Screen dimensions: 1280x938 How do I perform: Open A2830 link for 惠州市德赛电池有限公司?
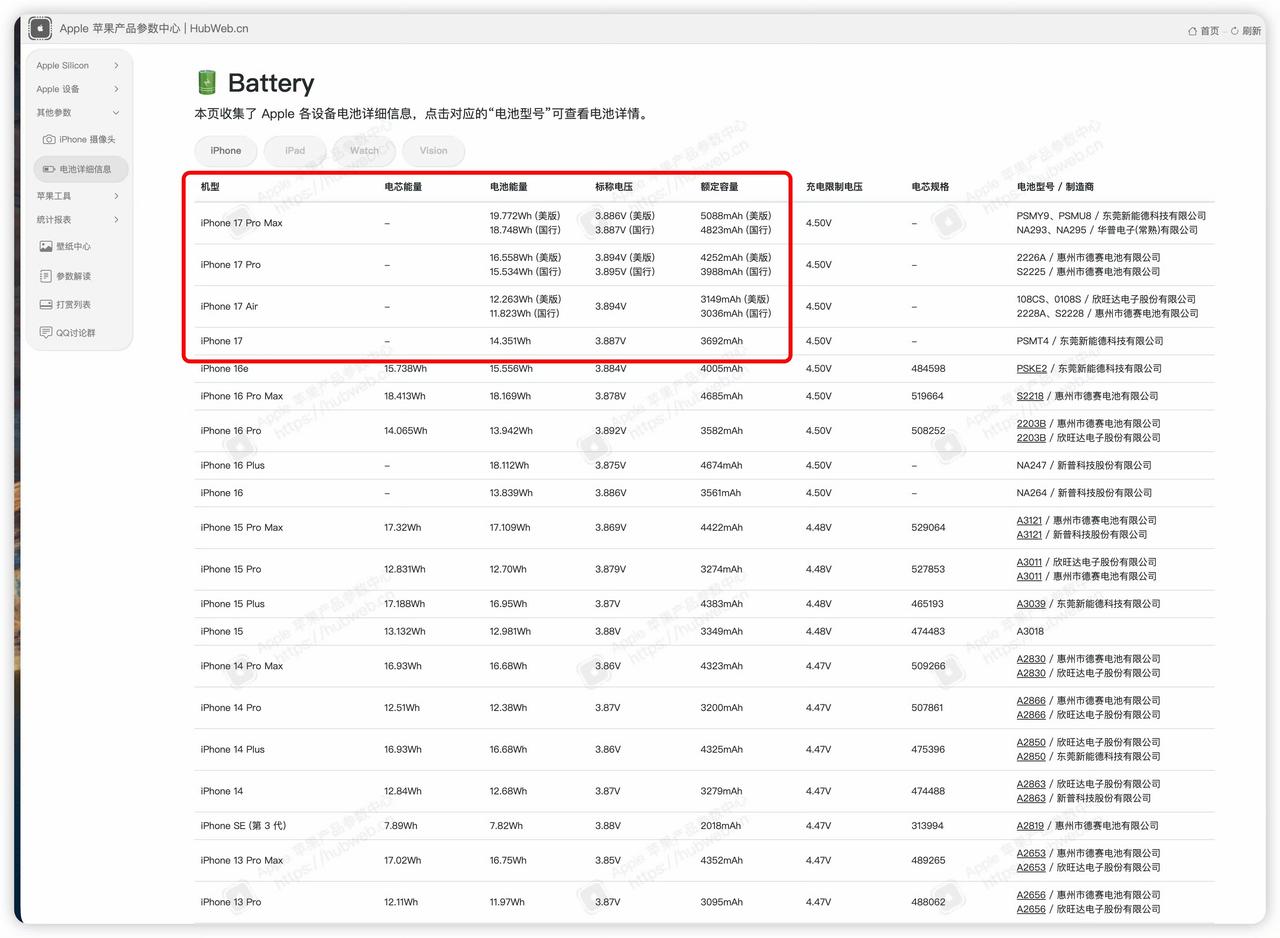pos(1031,659)
